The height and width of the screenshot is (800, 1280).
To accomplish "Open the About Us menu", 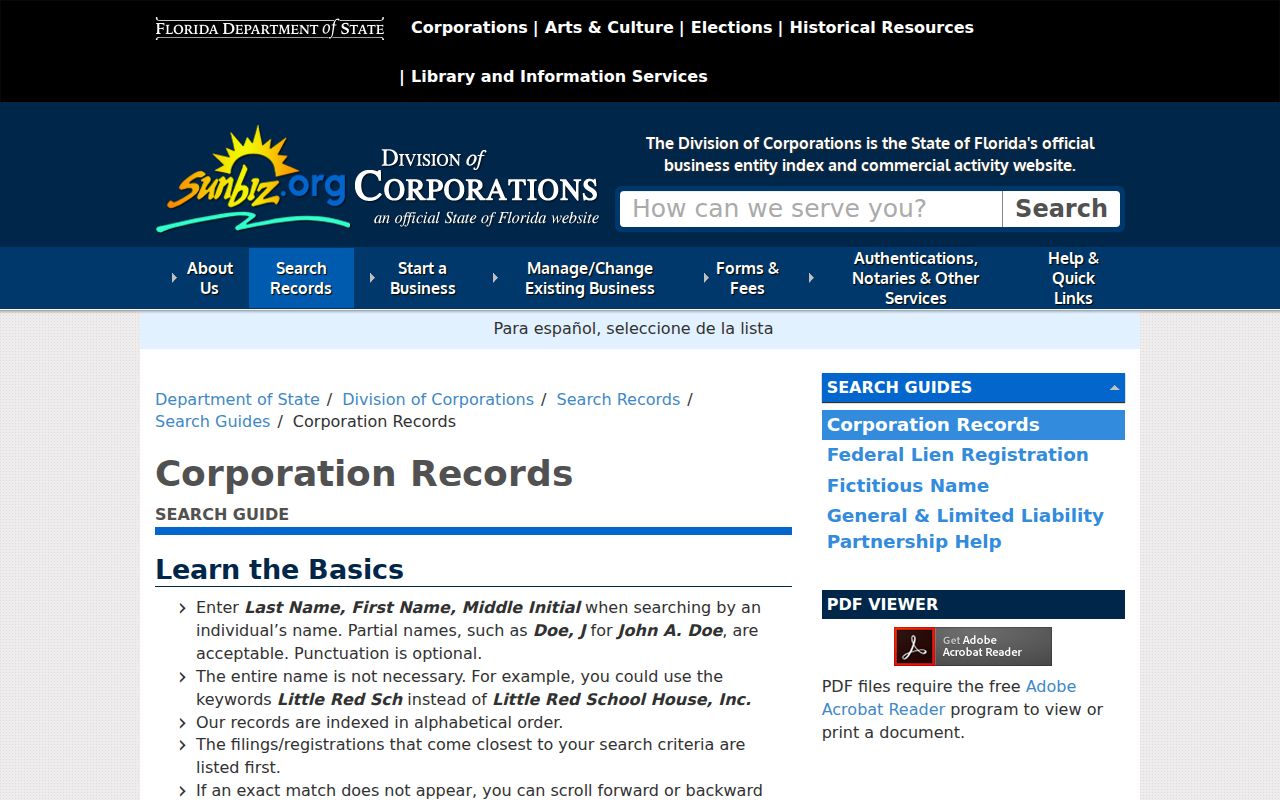I will (x=209, y=278).
